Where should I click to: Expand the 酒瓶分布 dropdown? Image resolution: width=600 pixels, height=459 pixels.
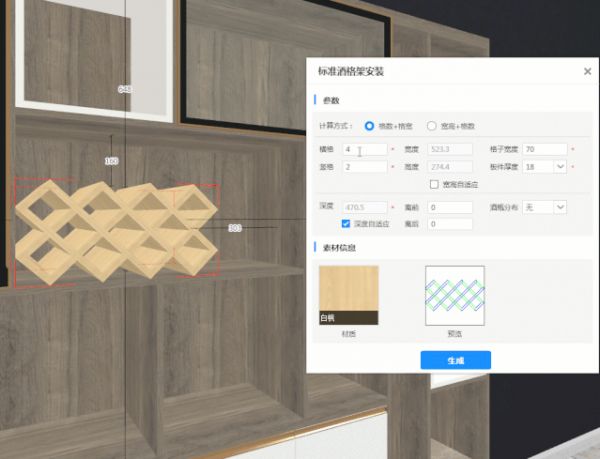[559, 206]
